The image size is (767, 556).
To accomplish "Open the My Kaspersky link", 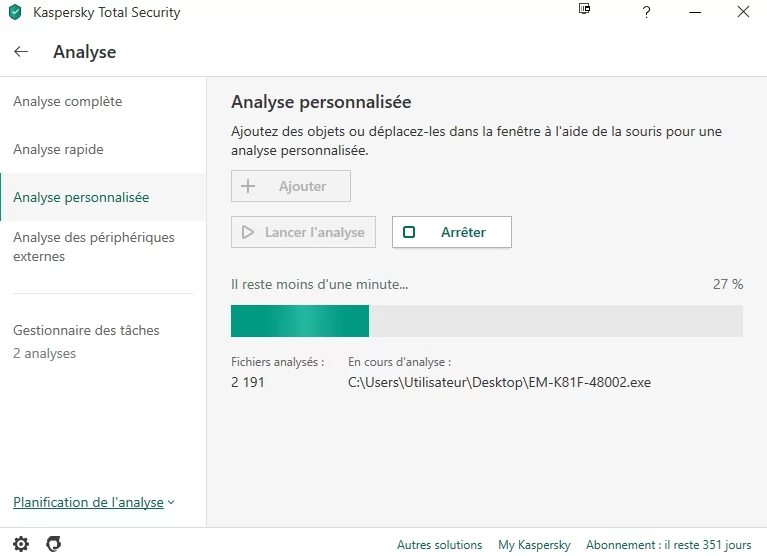I will (534, 545).
